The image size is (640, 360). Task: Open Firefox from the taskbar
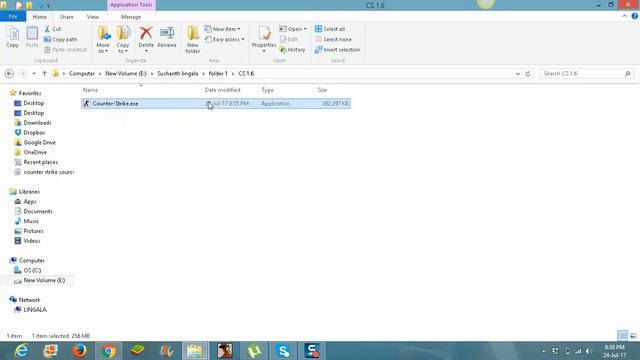coord(80,351)
